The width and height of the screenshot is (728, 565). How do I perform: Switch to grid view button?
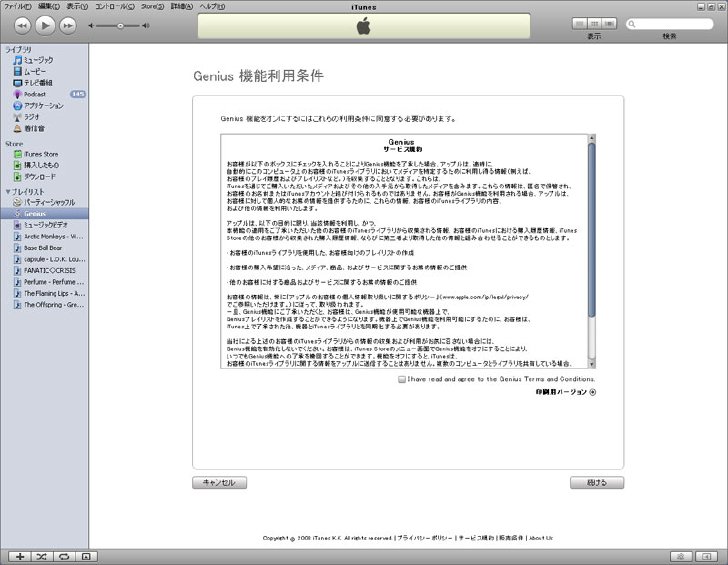(594, 24)
